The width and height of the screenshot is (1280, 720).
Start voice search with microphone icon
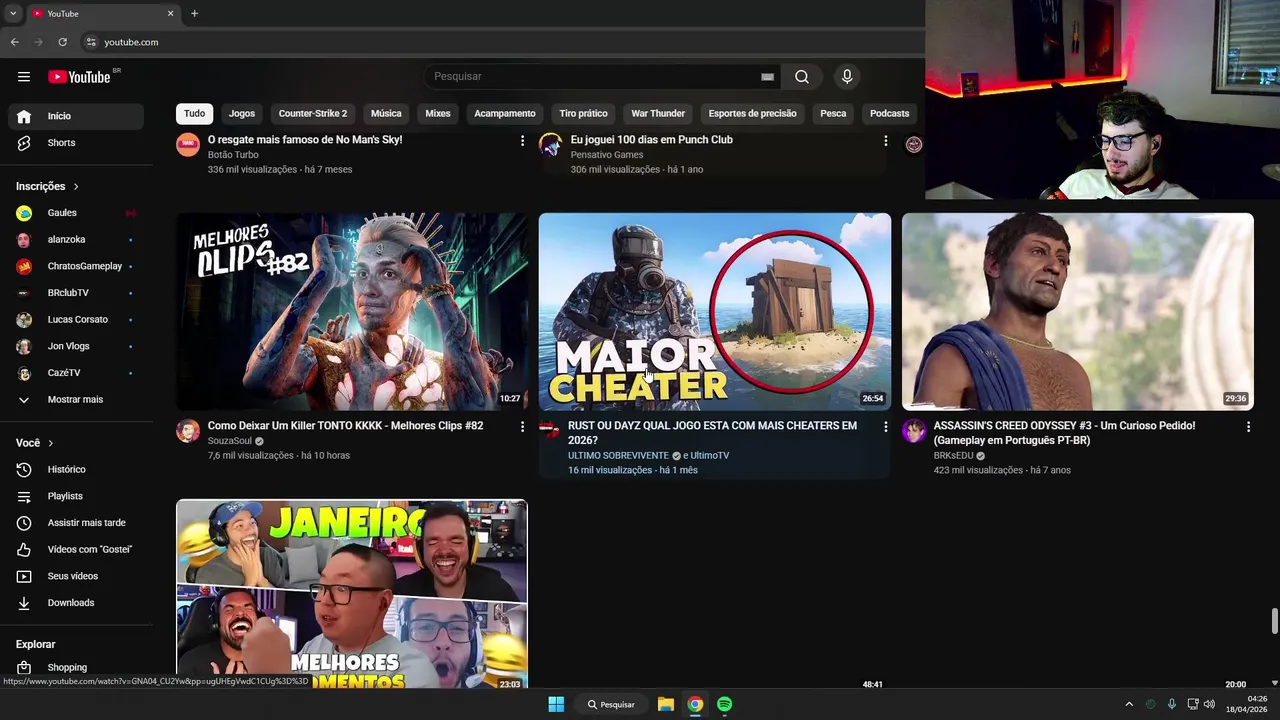pos(847,77)
